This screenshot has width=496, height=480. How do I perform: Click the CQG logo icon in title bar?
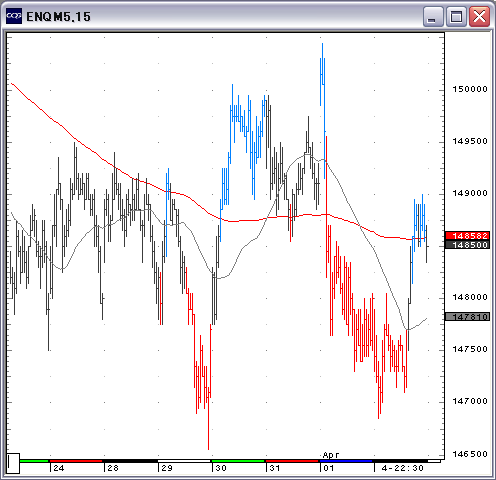click(x=14, y=16)
